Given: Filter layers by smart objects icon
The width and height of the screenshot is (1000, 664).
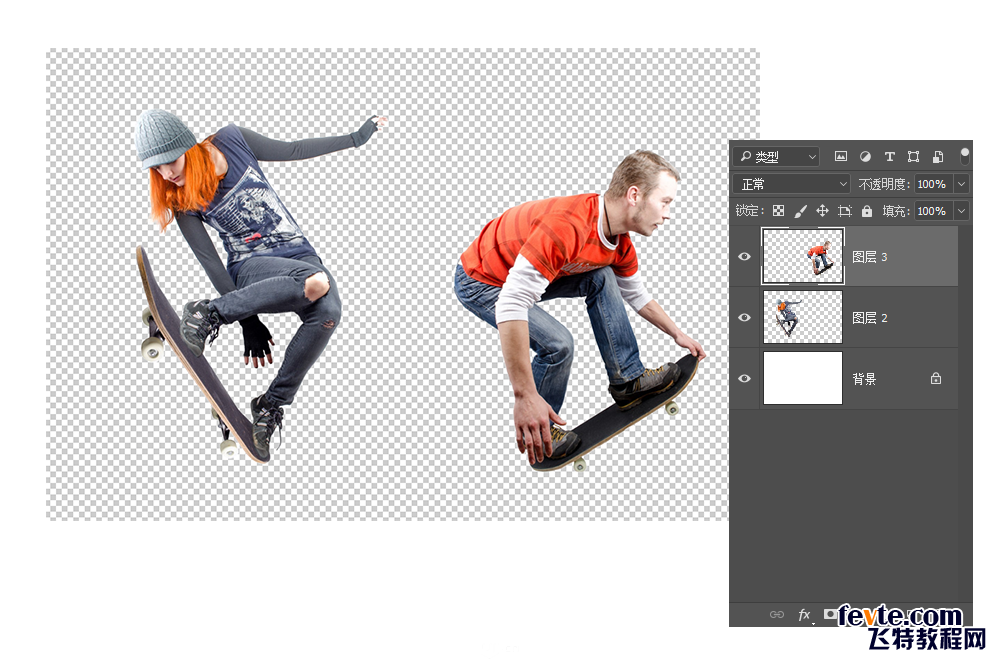Looking at the screenshot, I should [938, 156].
